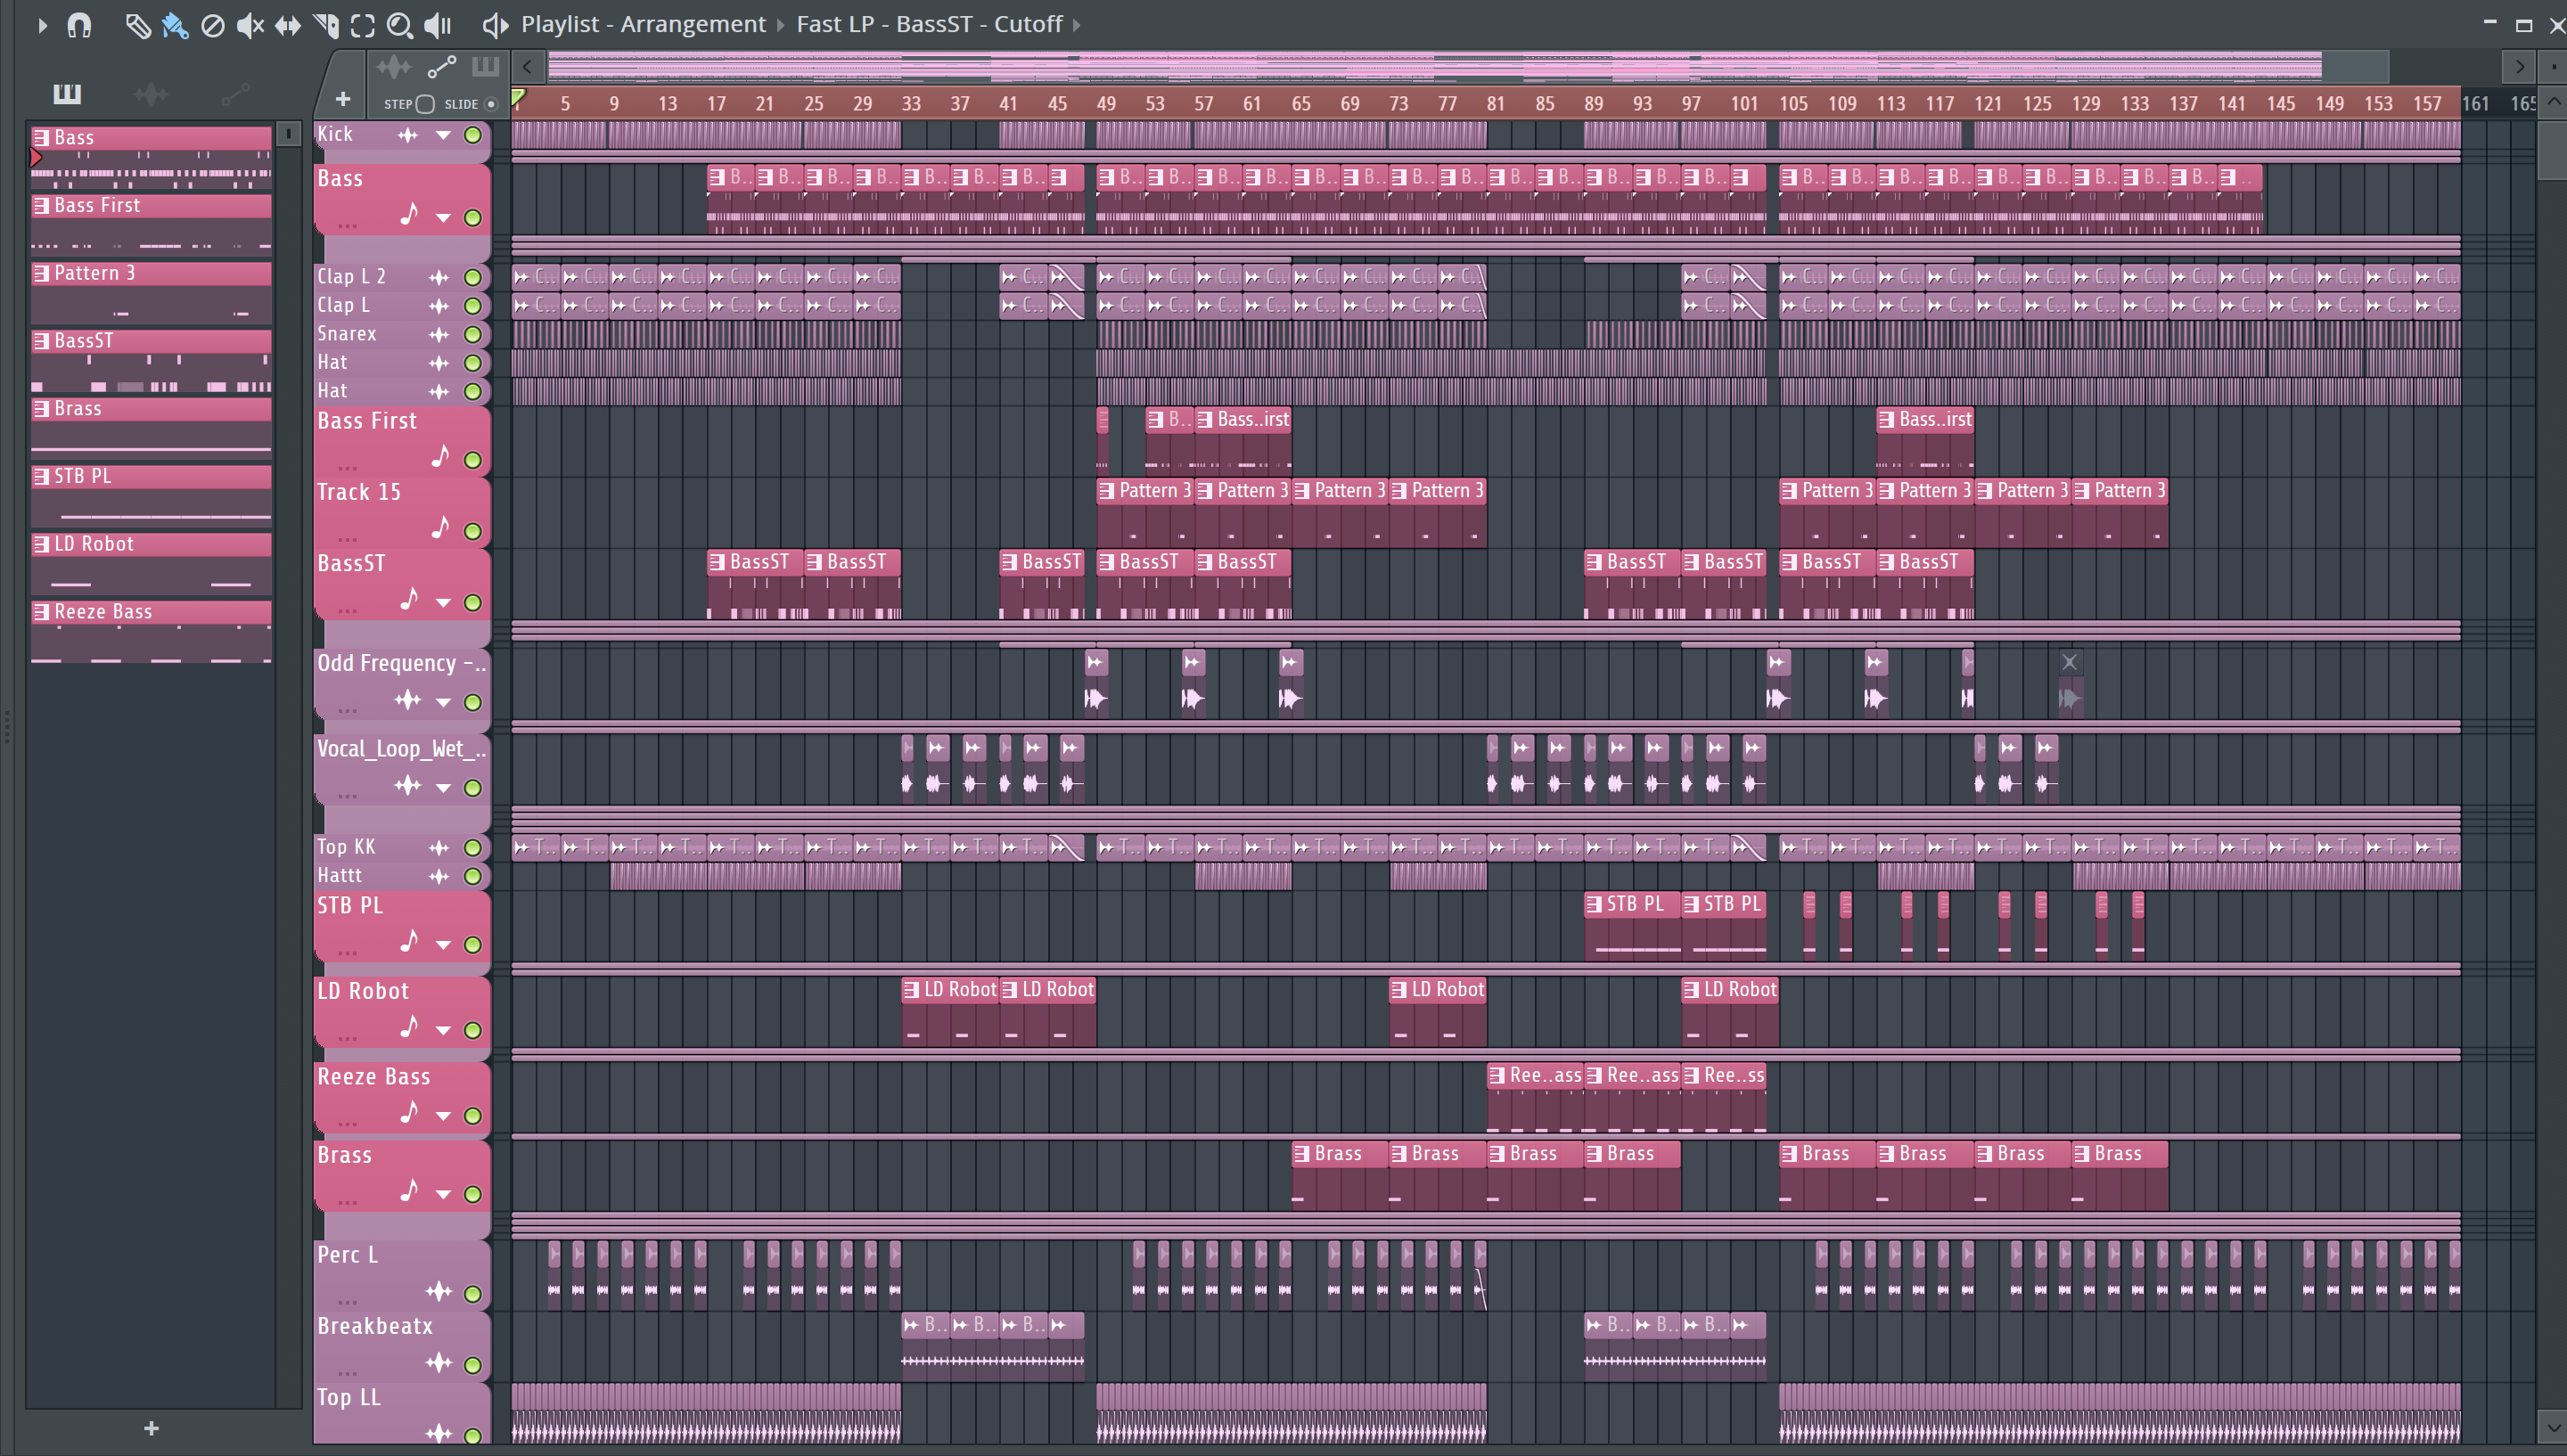Click Bass track note icon

pyautogui.click(x=409, y=214)
